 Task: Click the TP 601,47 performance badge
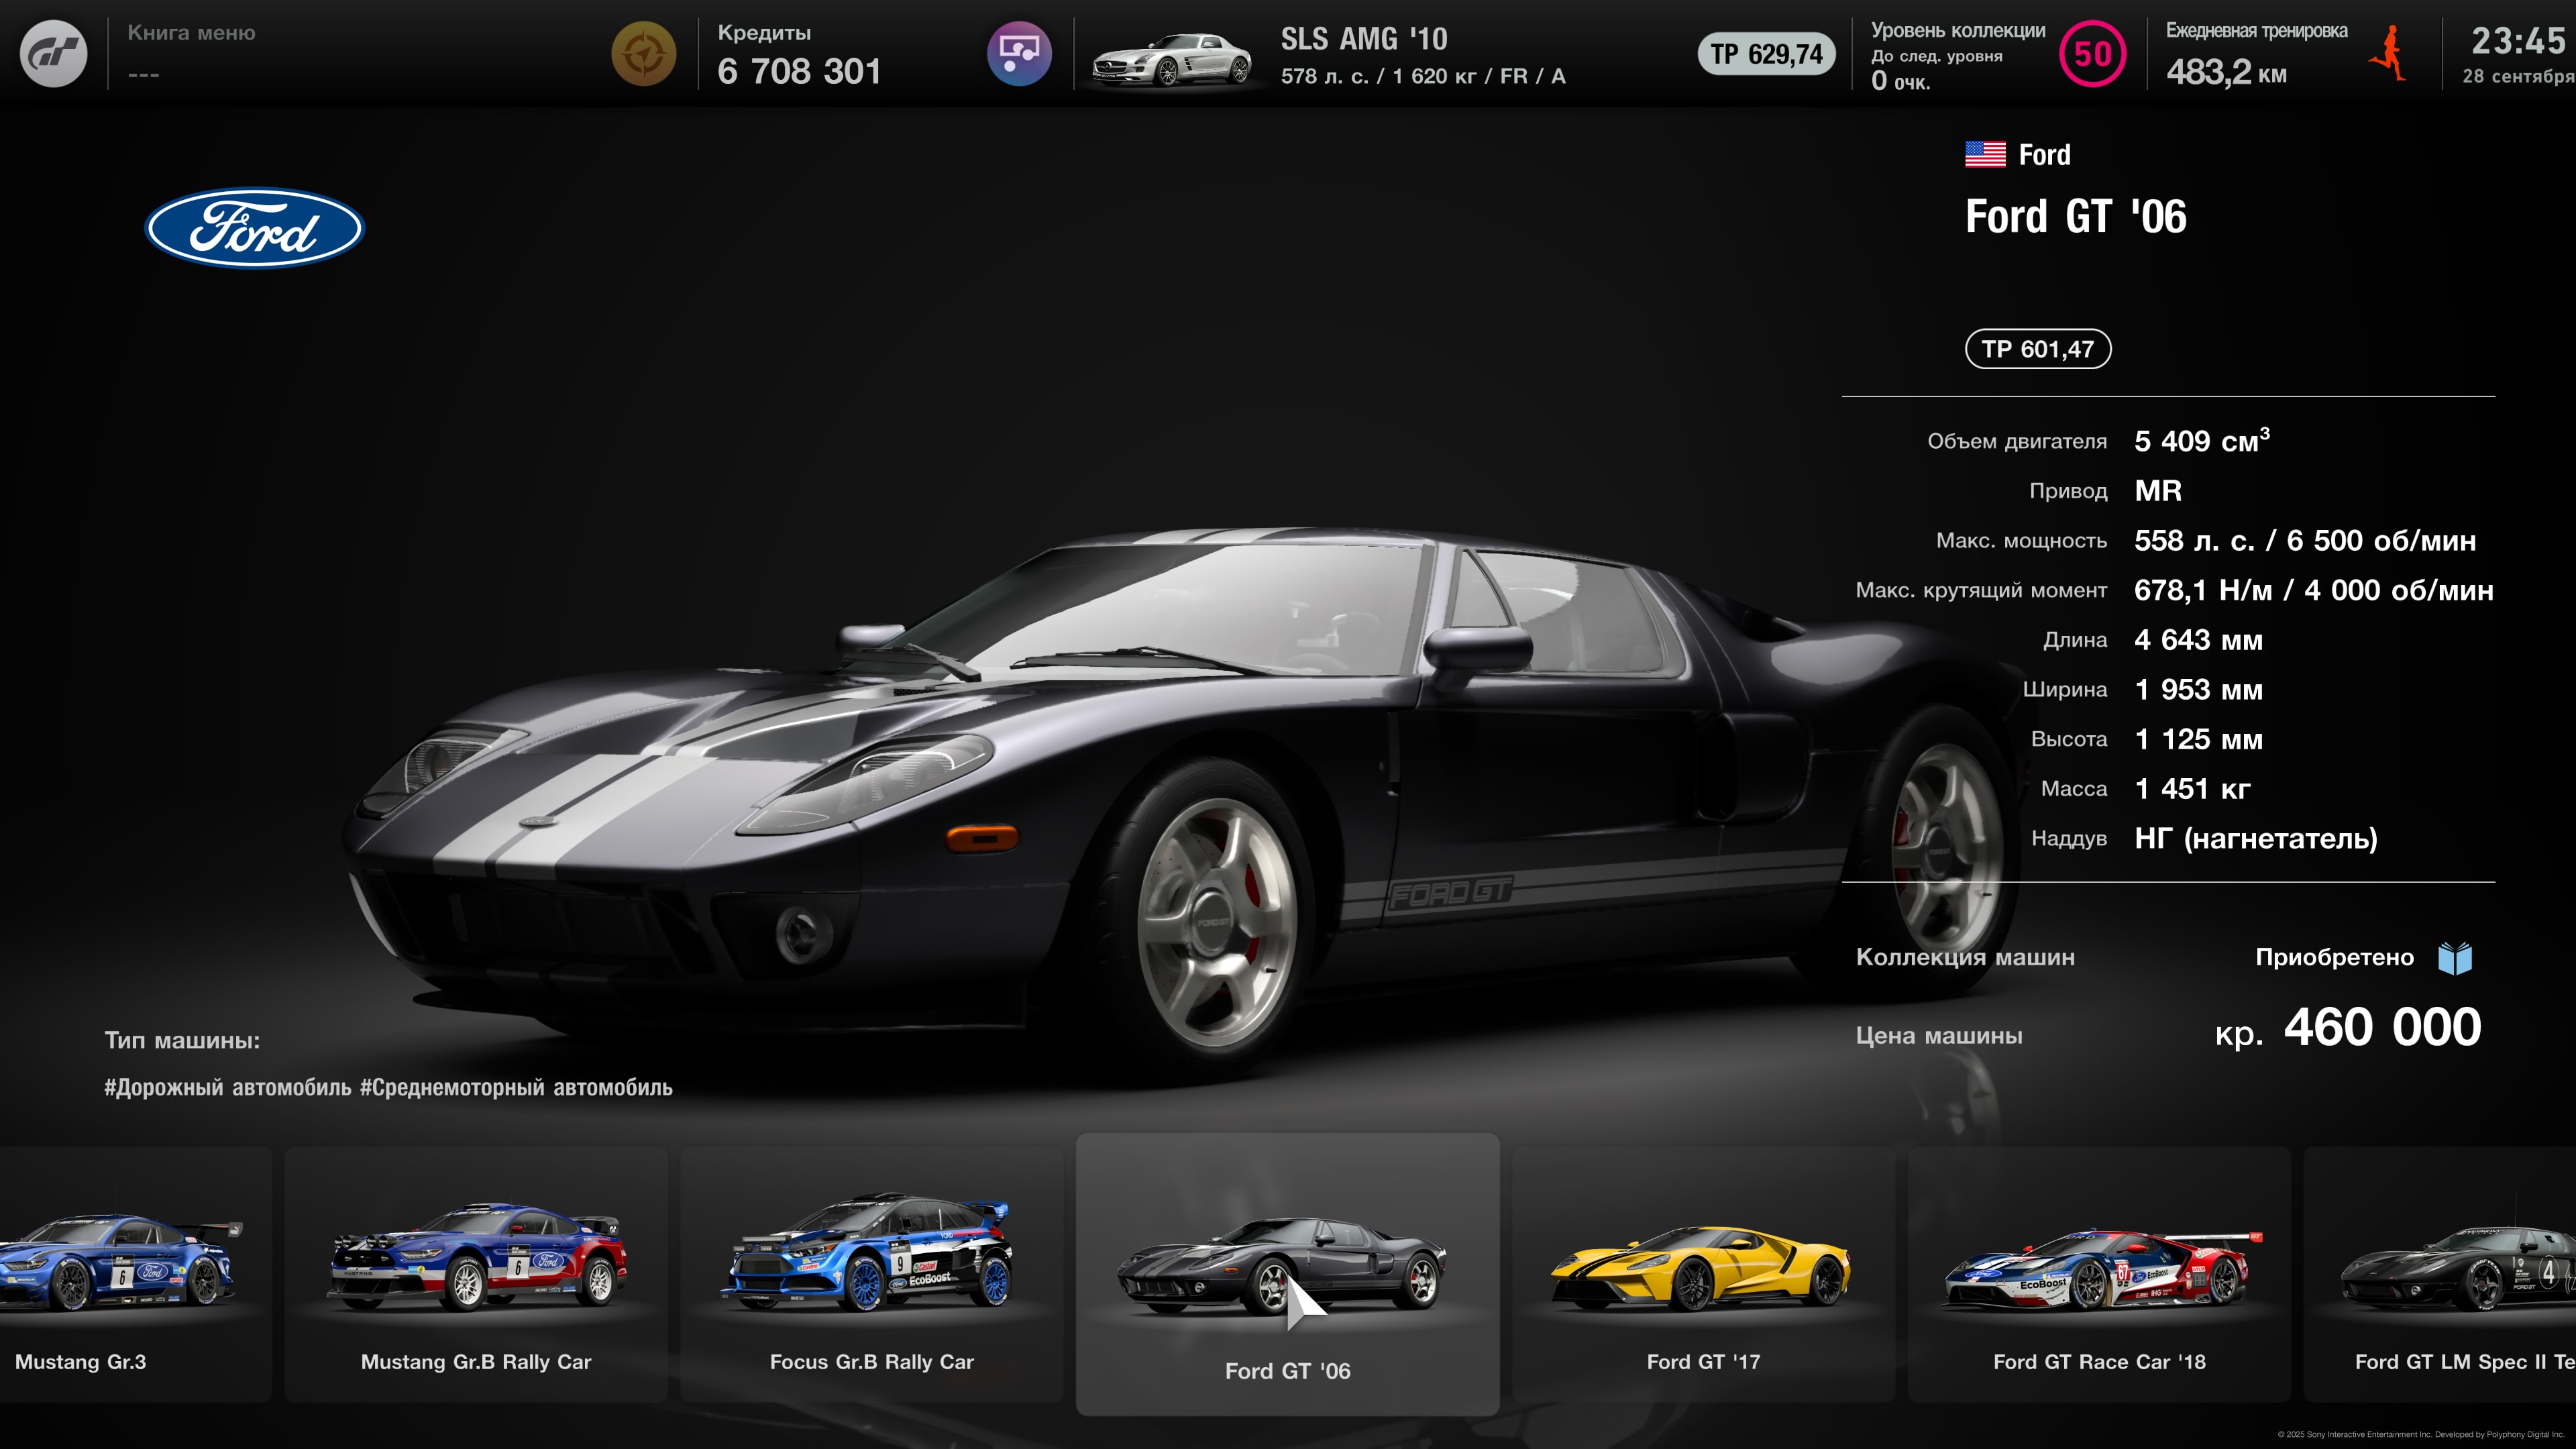point(2037,349)
